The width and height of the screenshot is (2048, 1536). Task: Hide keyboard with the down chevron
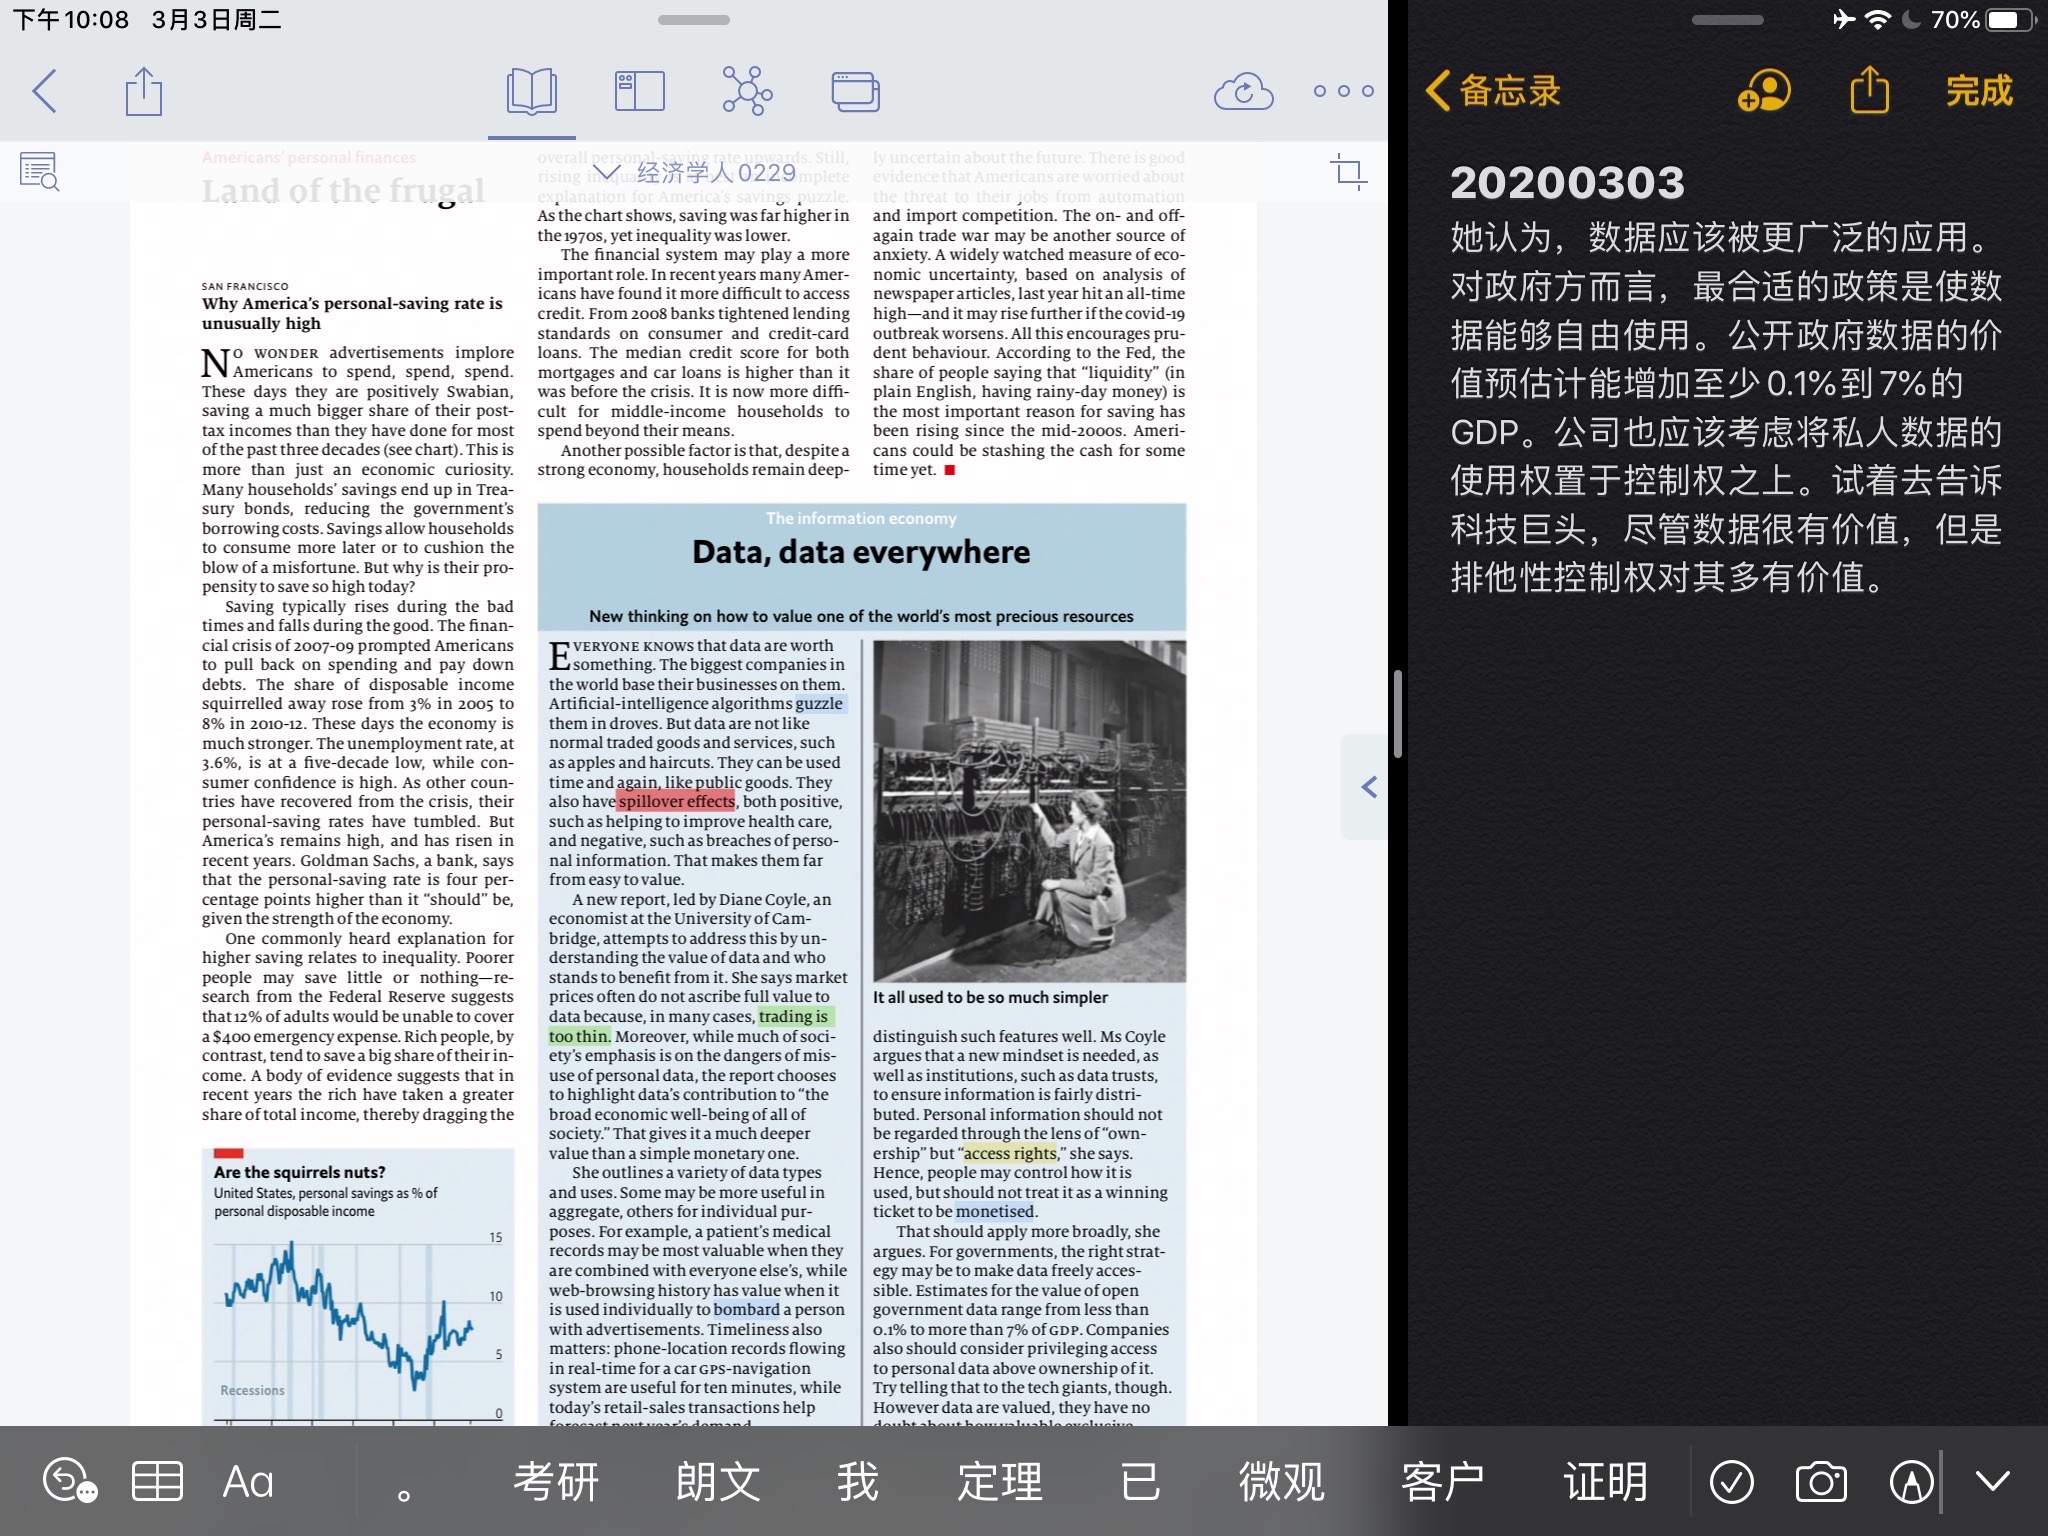[1992, 1481]
